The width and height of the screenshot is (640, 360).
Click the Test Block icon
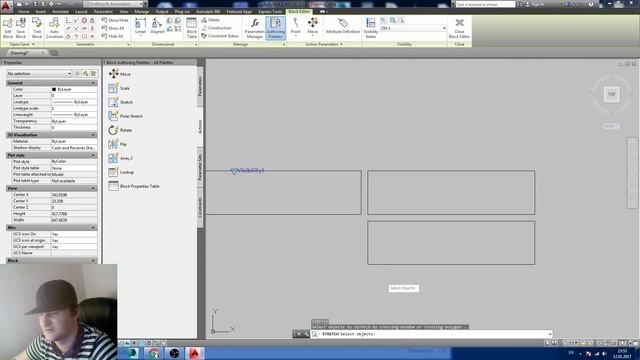coord(37,28)
